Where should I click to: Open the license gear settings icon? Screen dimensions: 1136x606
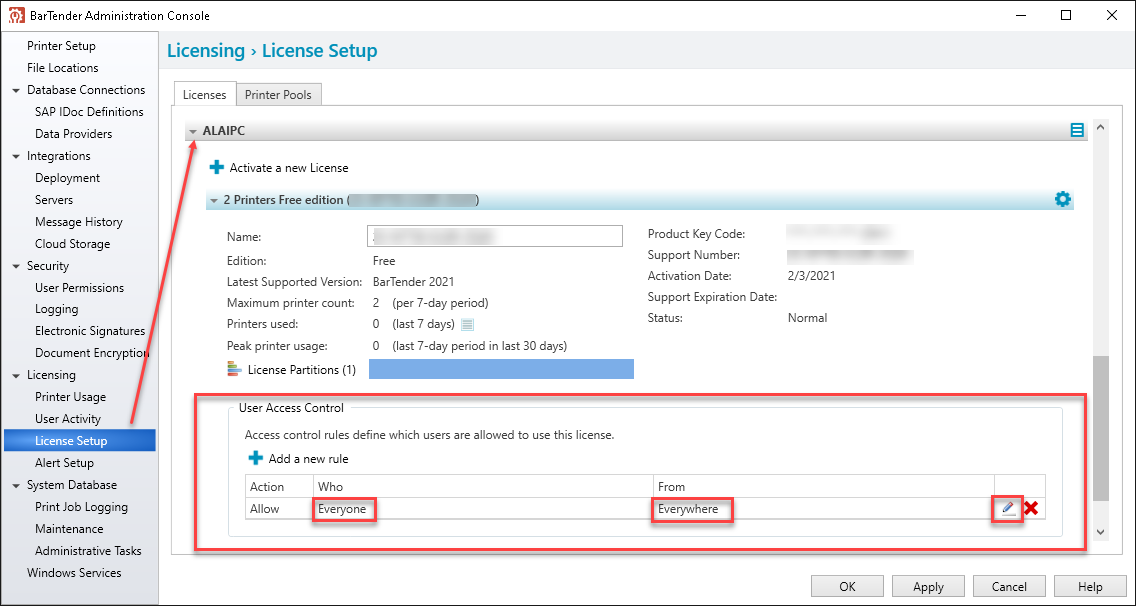click(1062, 199)
